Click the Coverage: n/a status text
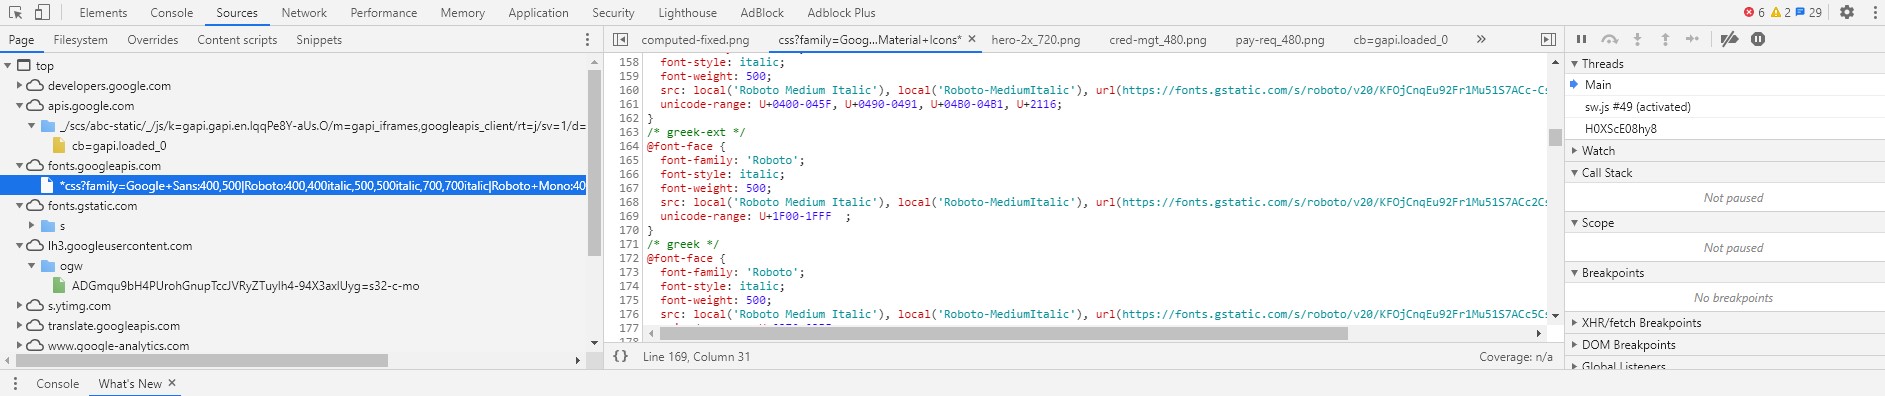1885x396 pixels. (1515, 356)
